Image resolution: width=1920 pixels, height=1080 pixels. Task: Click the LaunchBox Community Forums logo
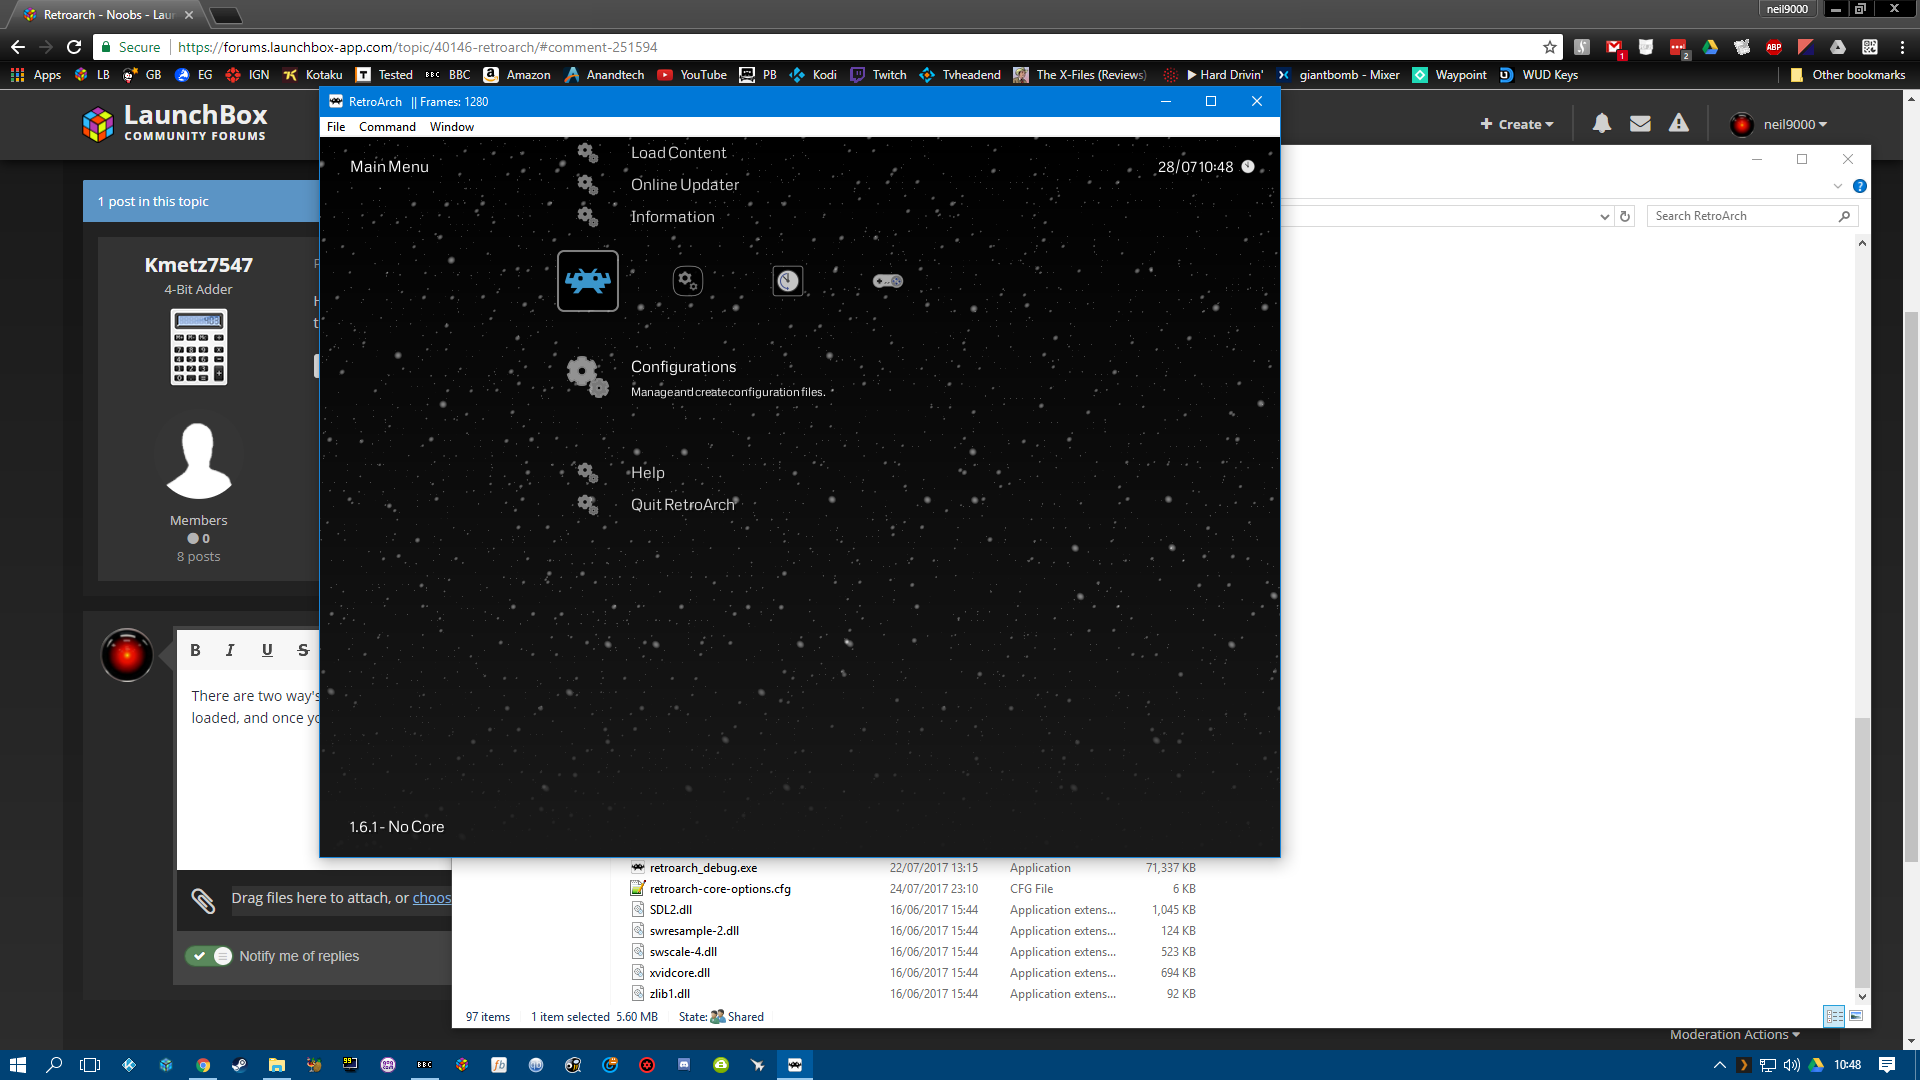(175, 123)
